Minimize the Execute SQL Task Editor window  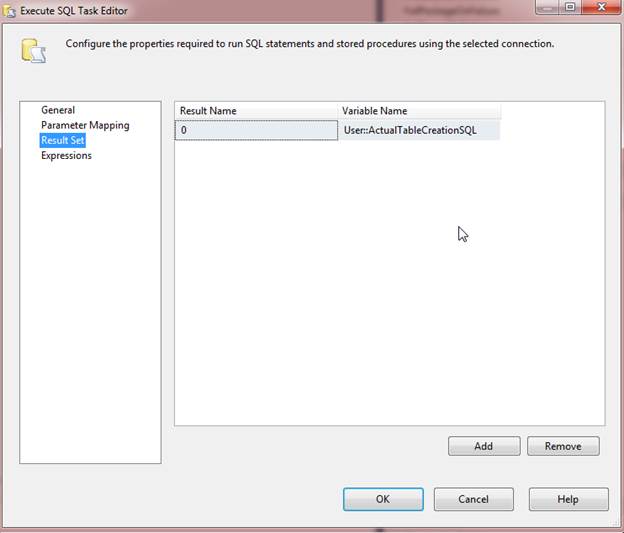(547, 8)
